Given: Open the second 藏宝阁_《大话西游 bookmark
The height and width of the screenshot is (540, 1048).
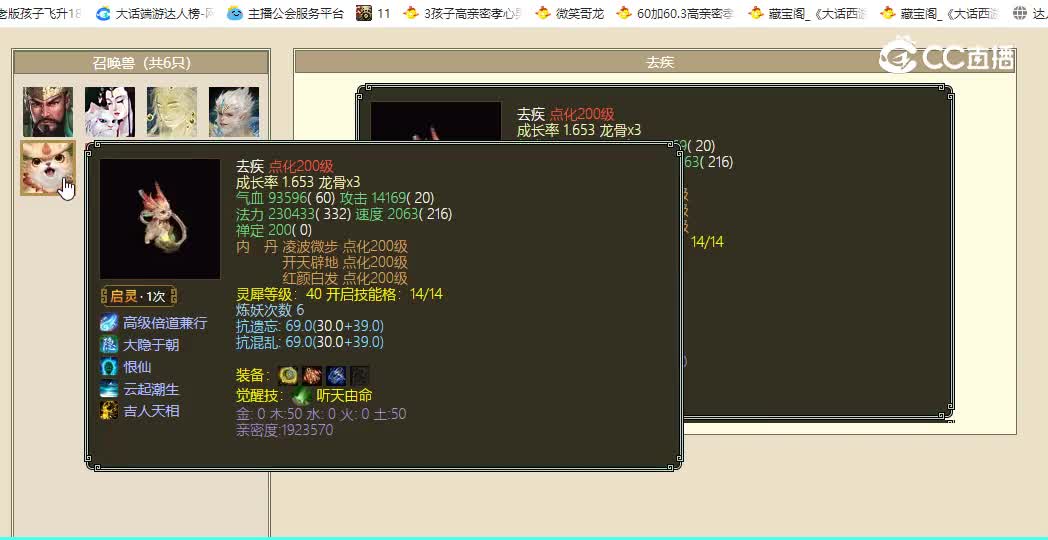Looking at the screenshot, I should click(x=939, y=13).
